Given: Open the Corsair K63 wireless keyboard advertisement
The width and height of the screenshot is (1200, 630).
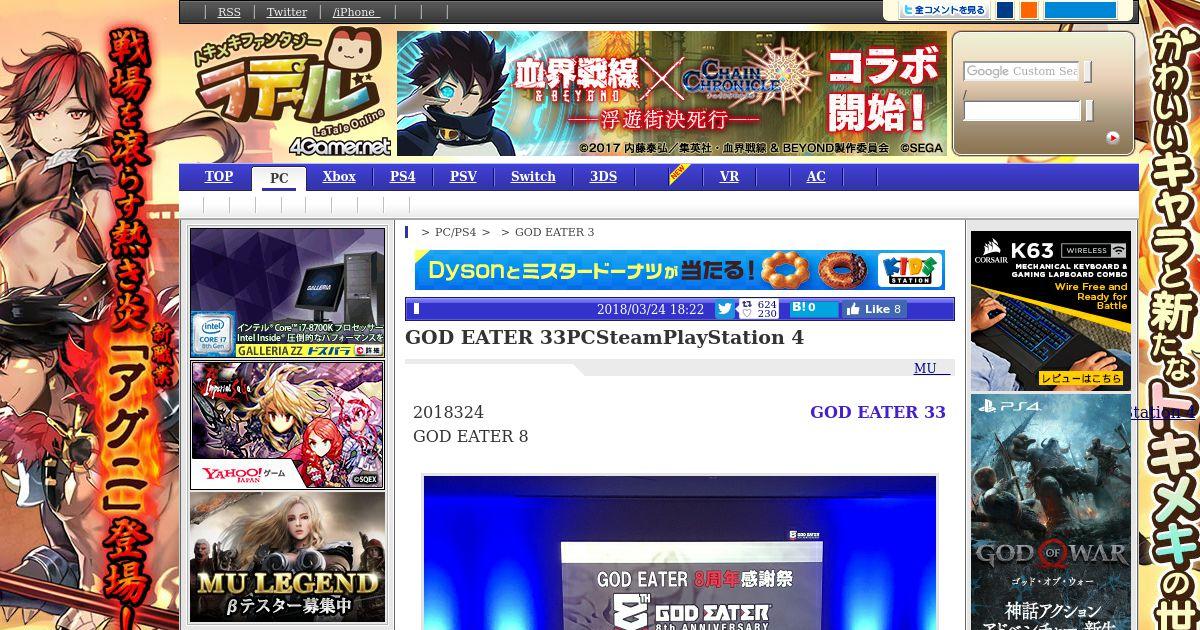Looking at the screenshot, I should 1051,311.
